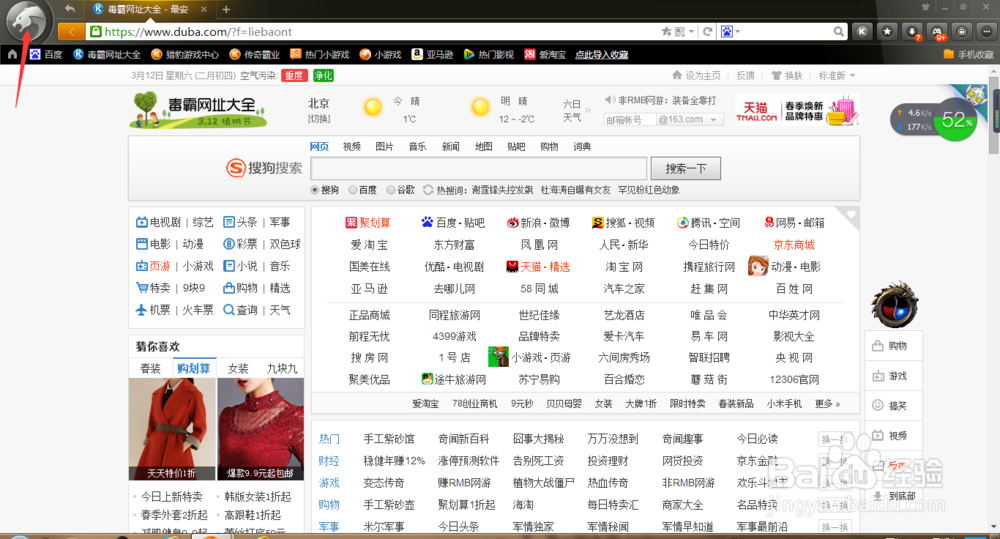Open 百度 bookmark in bookmarks bar
The image size is (1000, 539).
pyautogui.click(x=46, y=54)
